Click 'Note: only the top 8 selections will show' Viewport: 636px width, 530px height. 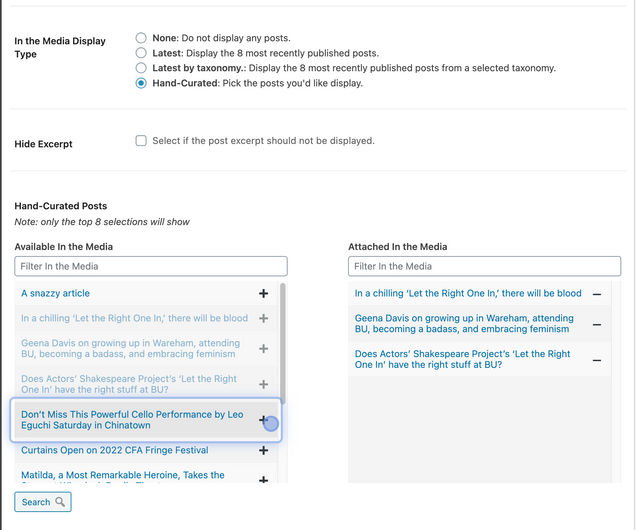tap(102, 222)
